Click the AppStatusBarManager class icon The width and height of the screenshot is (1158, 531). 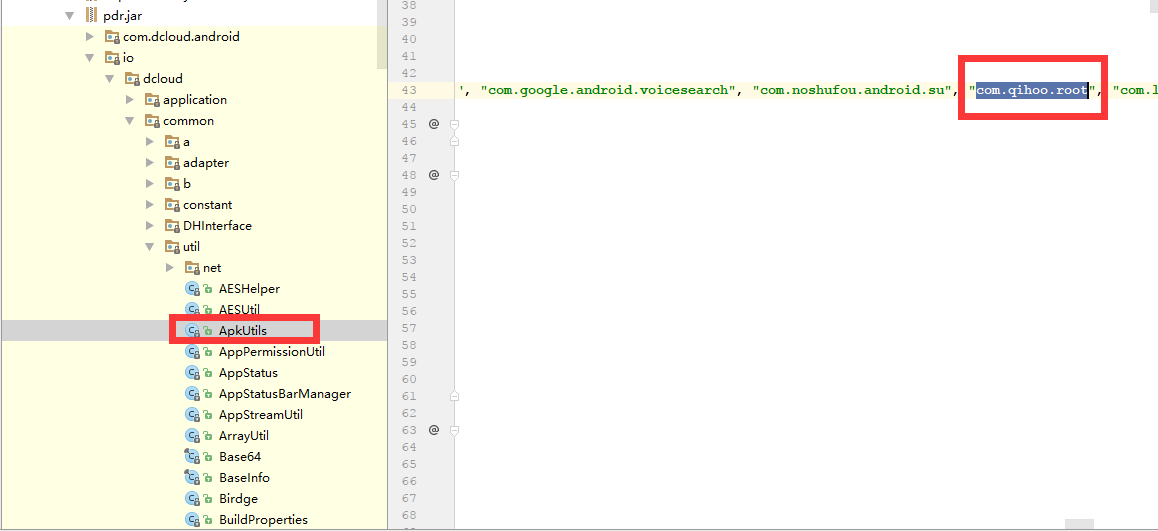point(193,394)
